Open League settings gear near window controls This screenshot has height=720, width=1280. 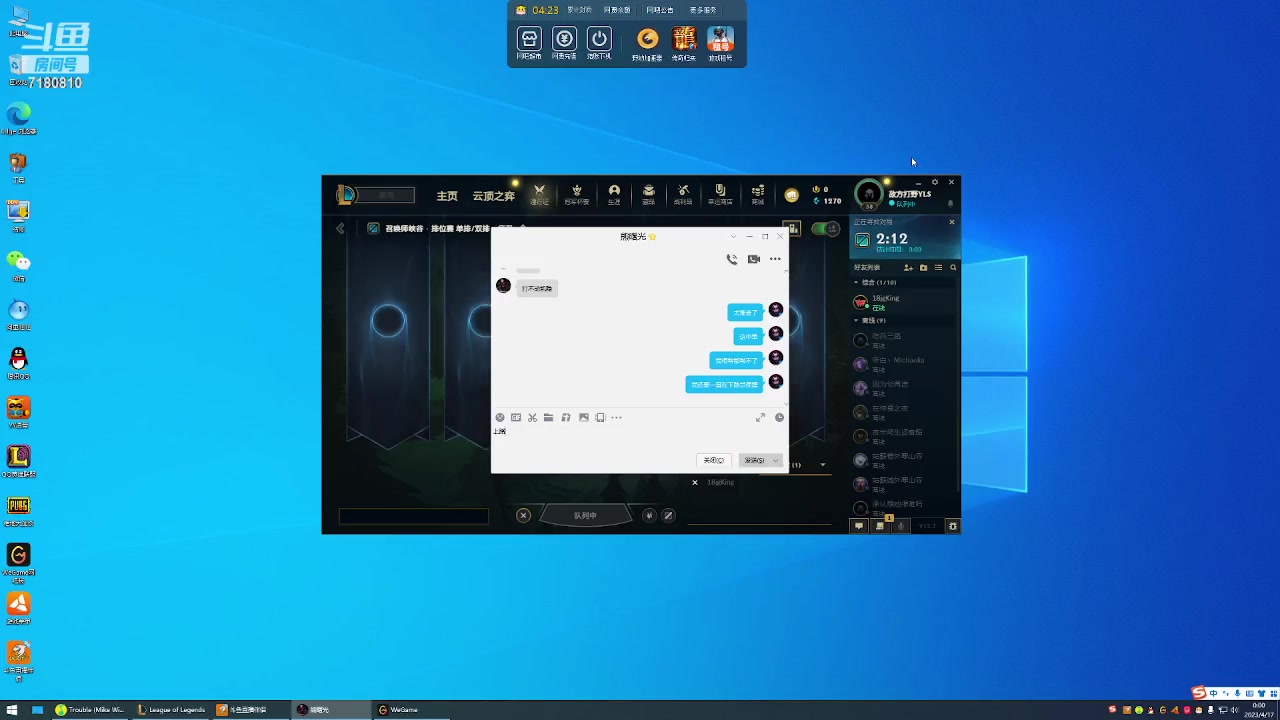(935, 182)
